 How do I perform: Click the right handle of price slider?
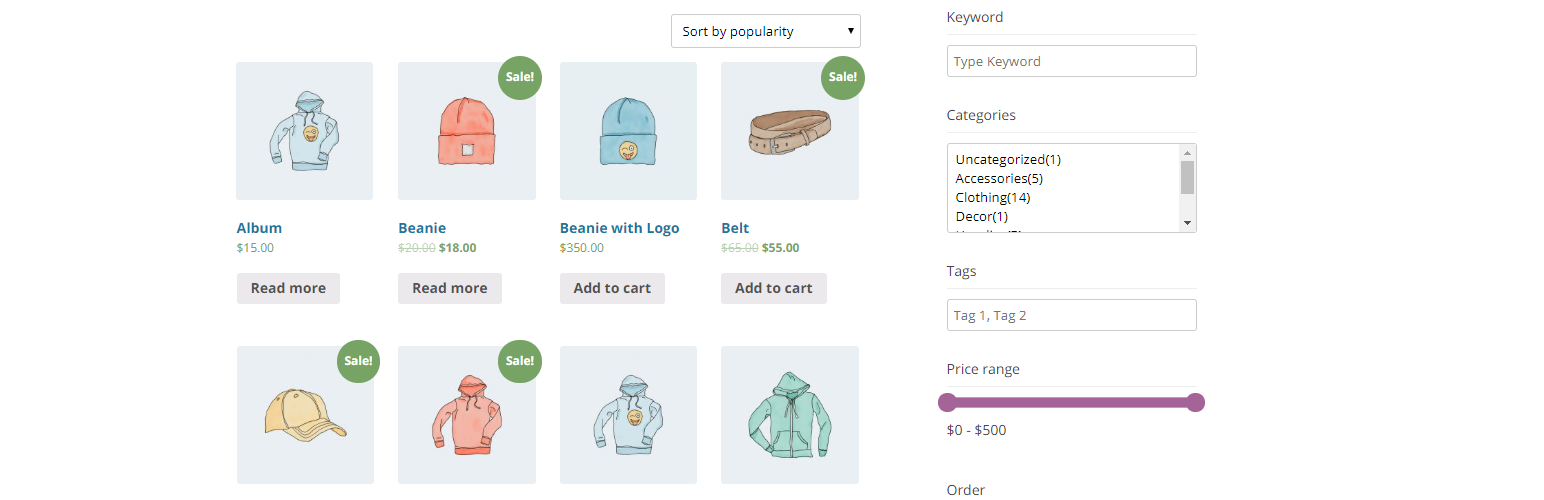[x=1194, y=403]
